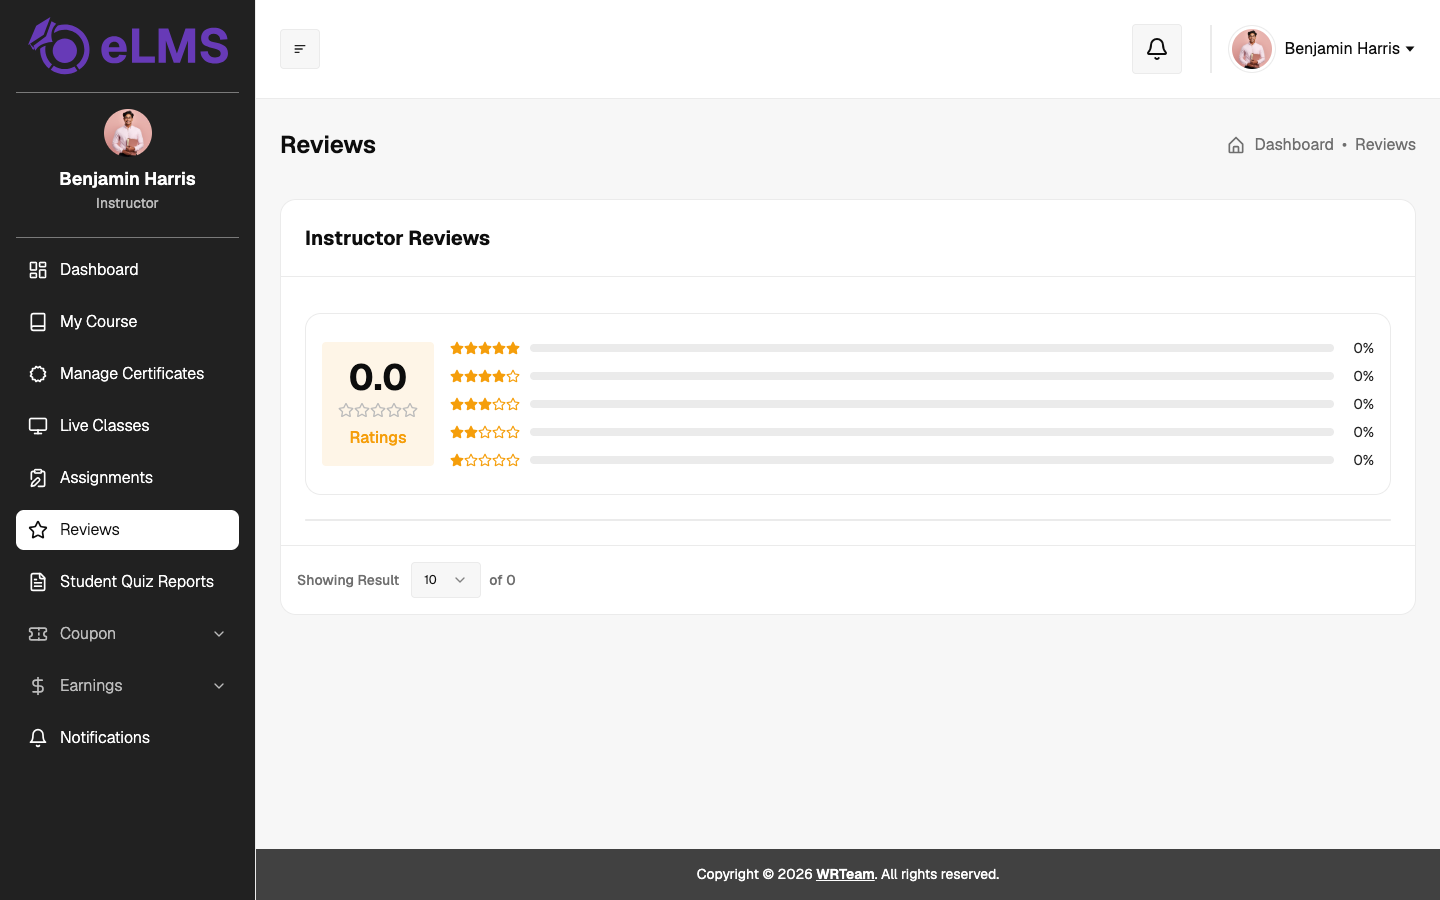The height and width of the screenshot is (900, 1440).
Task: Click the sidebar Dashboard grid icon
Action: point(38,270)
